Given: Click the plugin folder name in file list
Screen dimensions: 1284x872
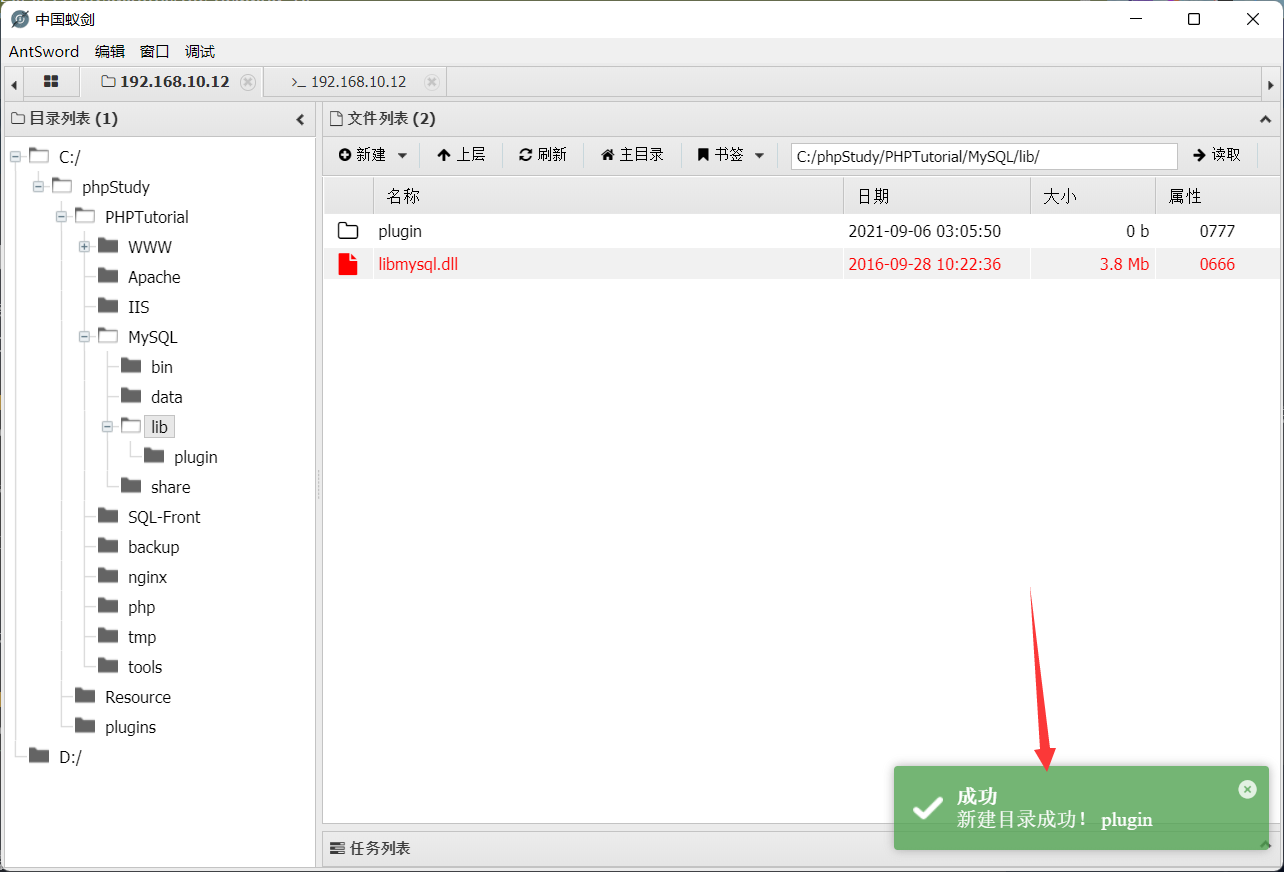Looking at the screenshot, I should tap(400, 232).
